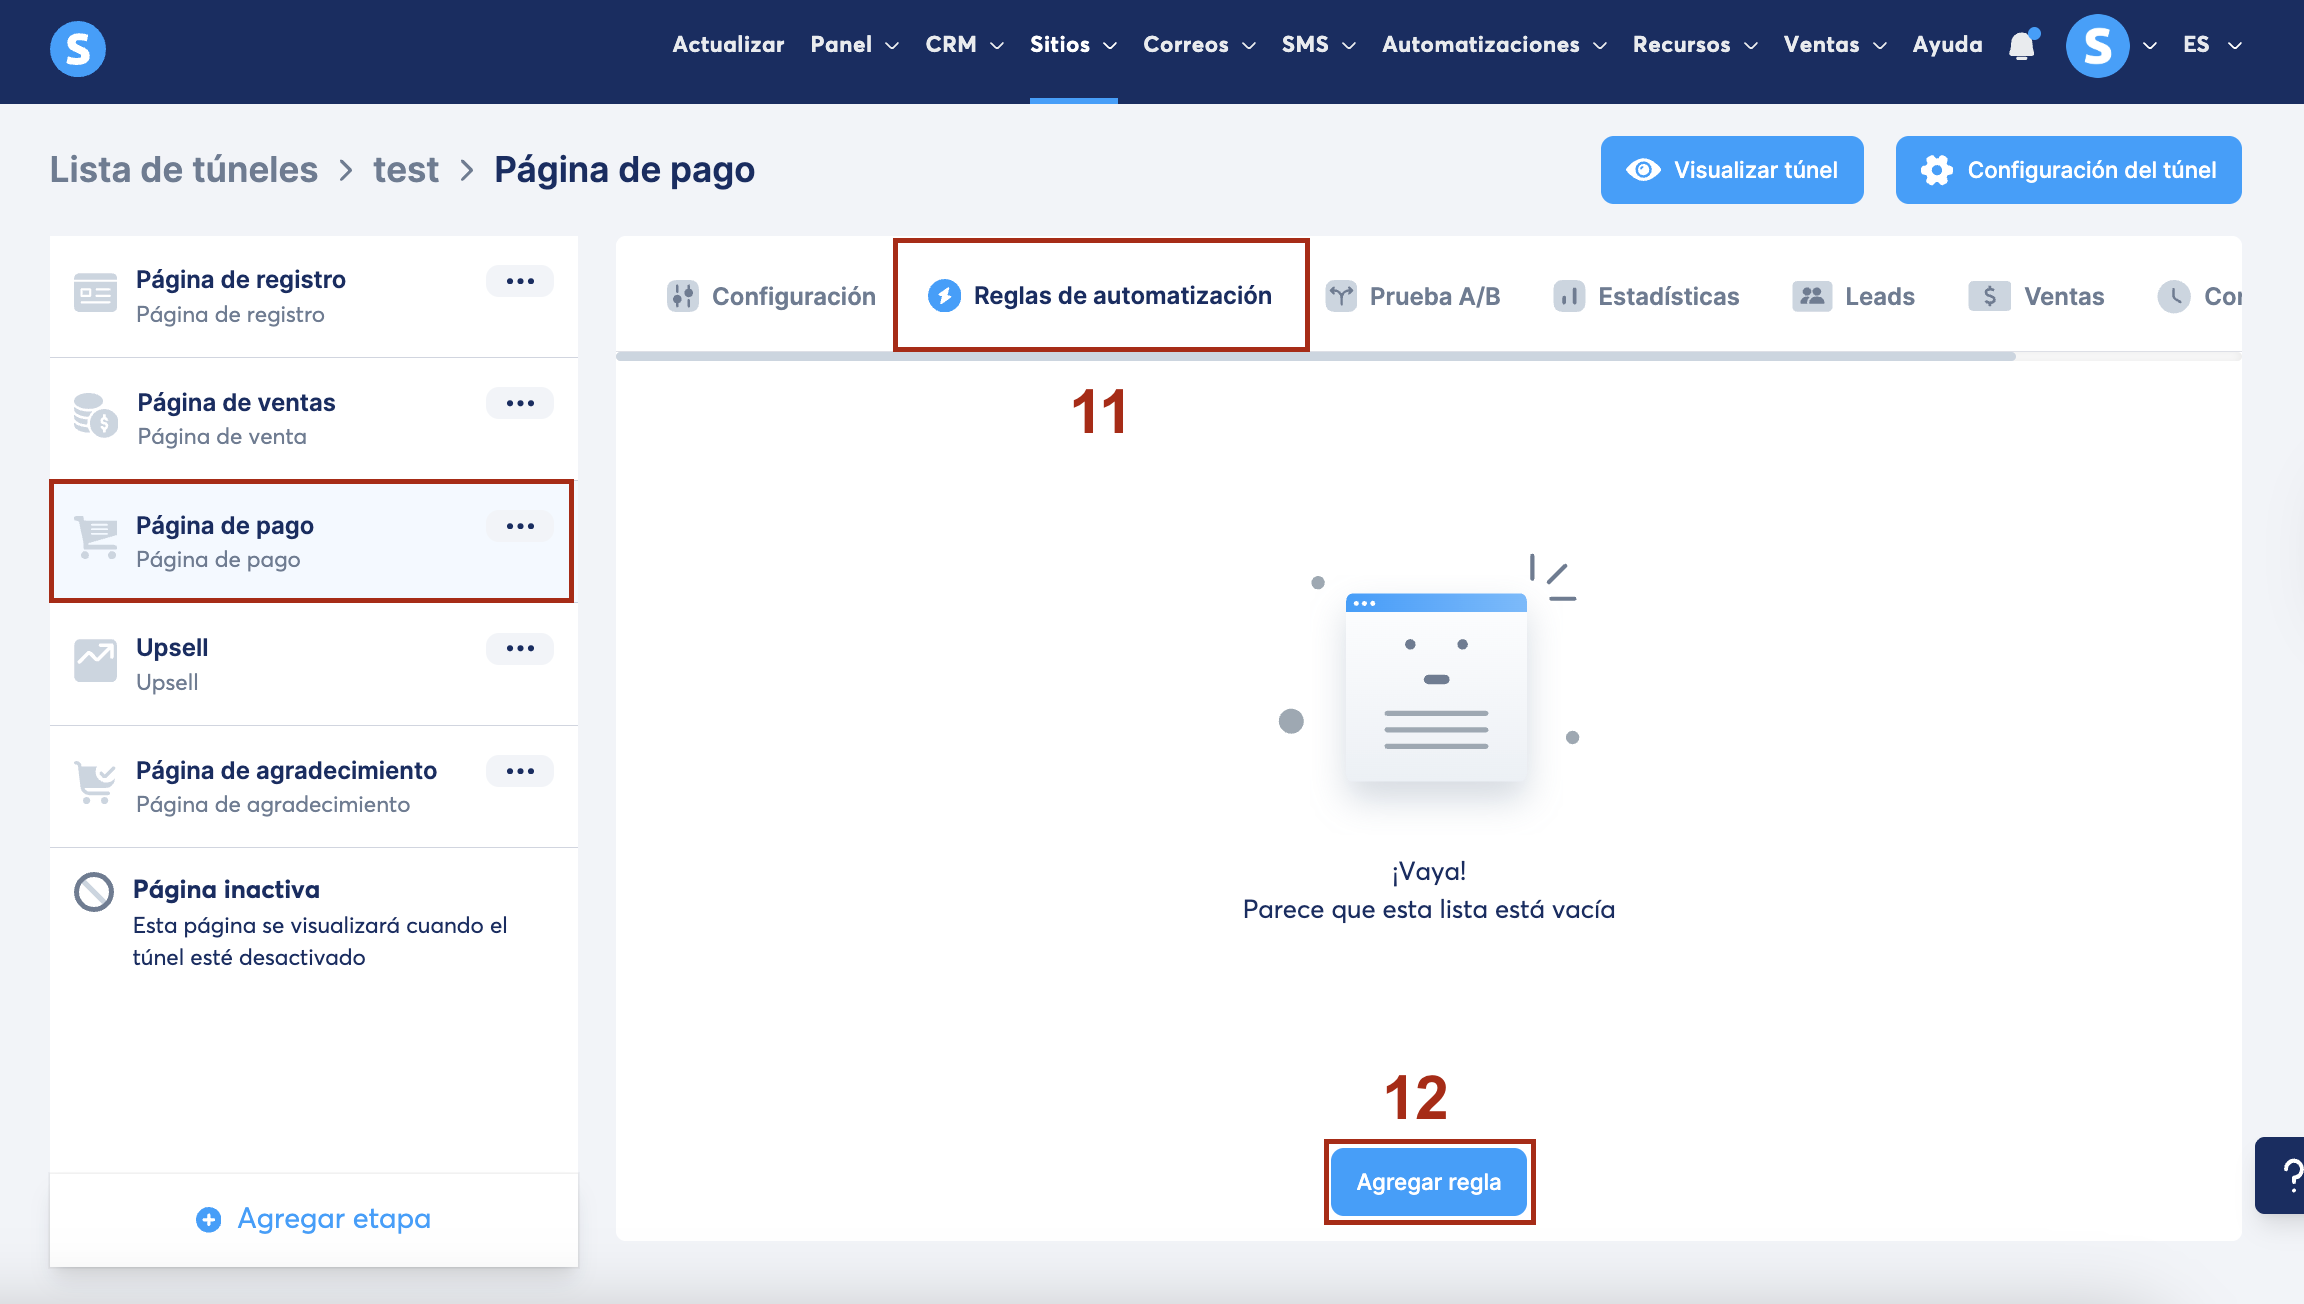Image resolution: width=2304 pixels, height=1304 pixels.
Task: Click the Agregar regla button
Action: tap(1429, 1182)
